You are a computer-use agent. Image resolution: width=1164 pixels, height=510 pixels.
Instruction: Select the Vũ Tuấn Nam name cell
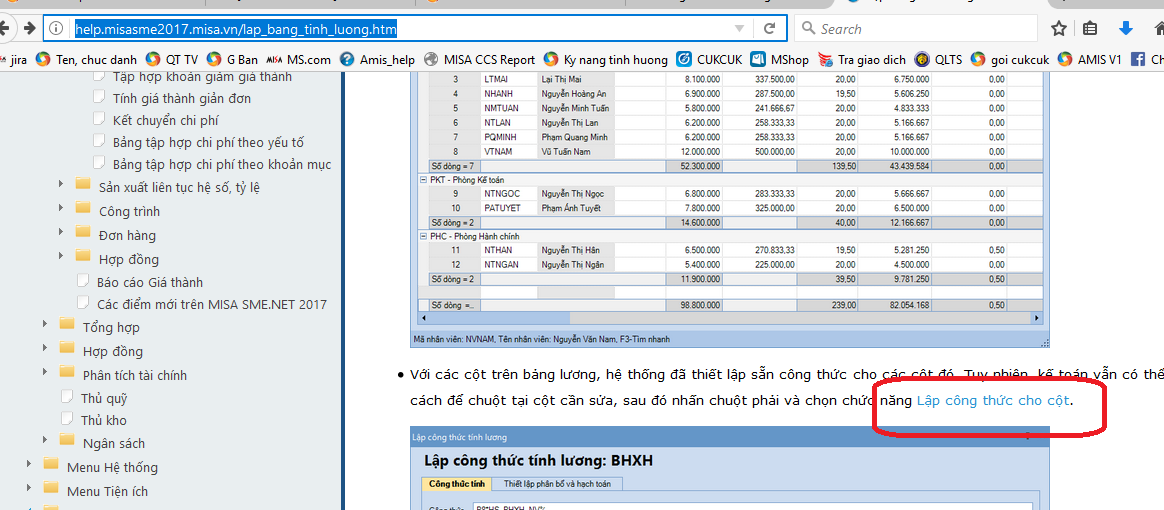(576, 151)
